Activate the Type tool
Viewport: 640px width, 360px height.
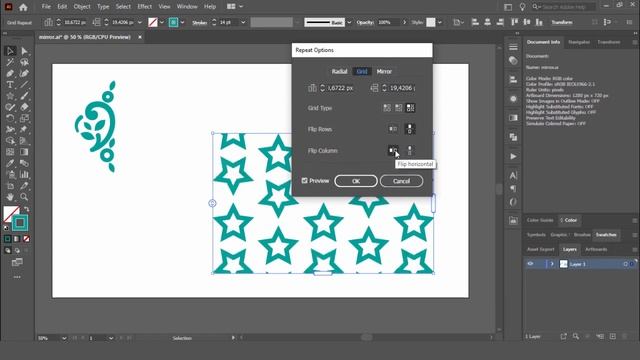coord(10,85)
